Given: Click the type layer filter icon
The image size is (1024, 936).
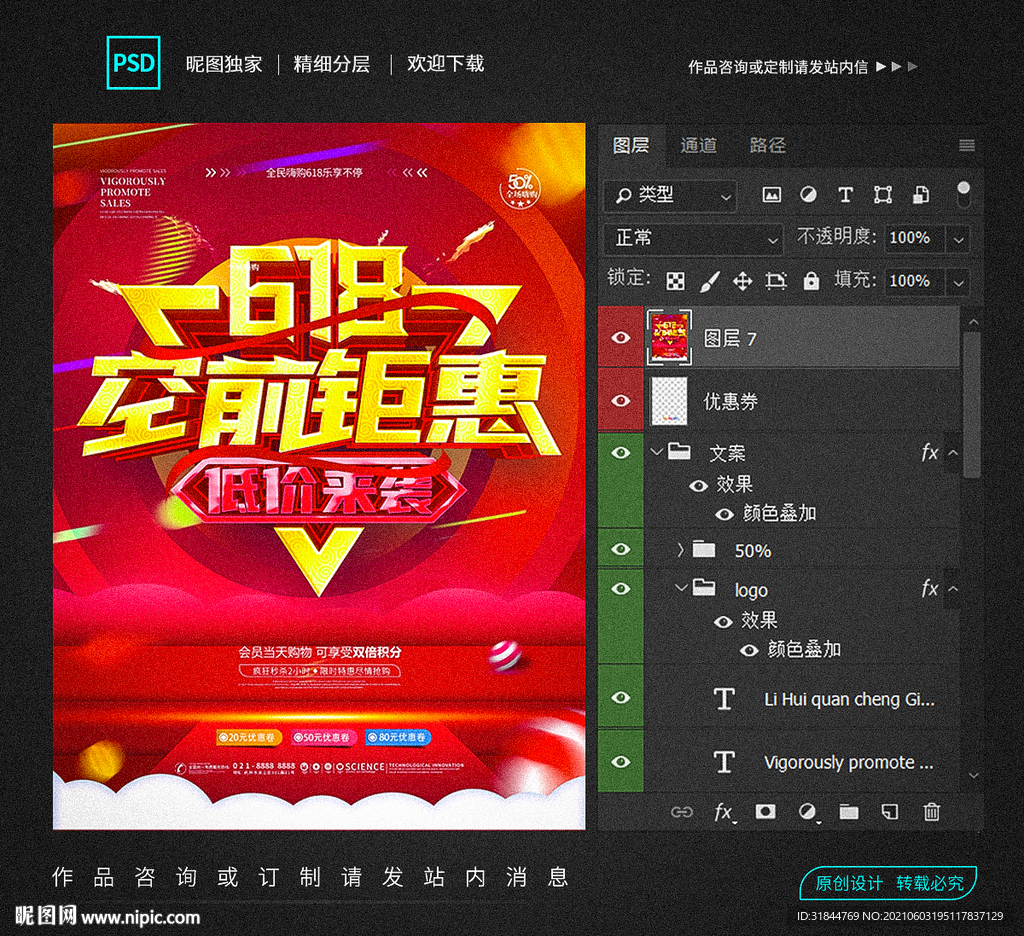Looking at the screenshot, I should point(845,195).
